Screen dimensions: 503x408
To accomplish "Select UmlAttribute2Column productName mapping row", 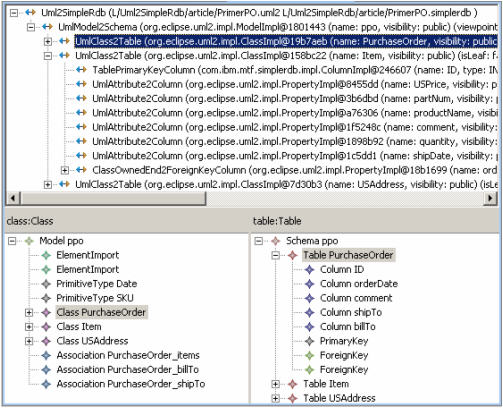I will (295, 113).
